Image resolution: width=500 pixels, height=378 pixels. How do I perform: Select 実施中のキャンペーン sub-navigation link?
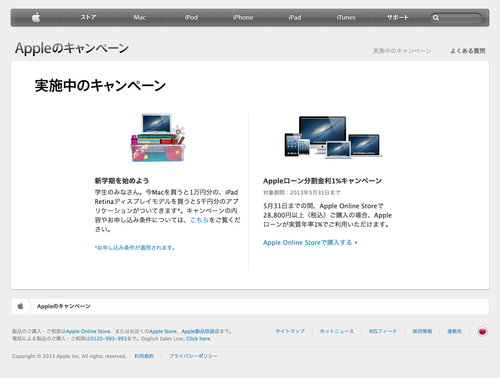tap(402, 51)
